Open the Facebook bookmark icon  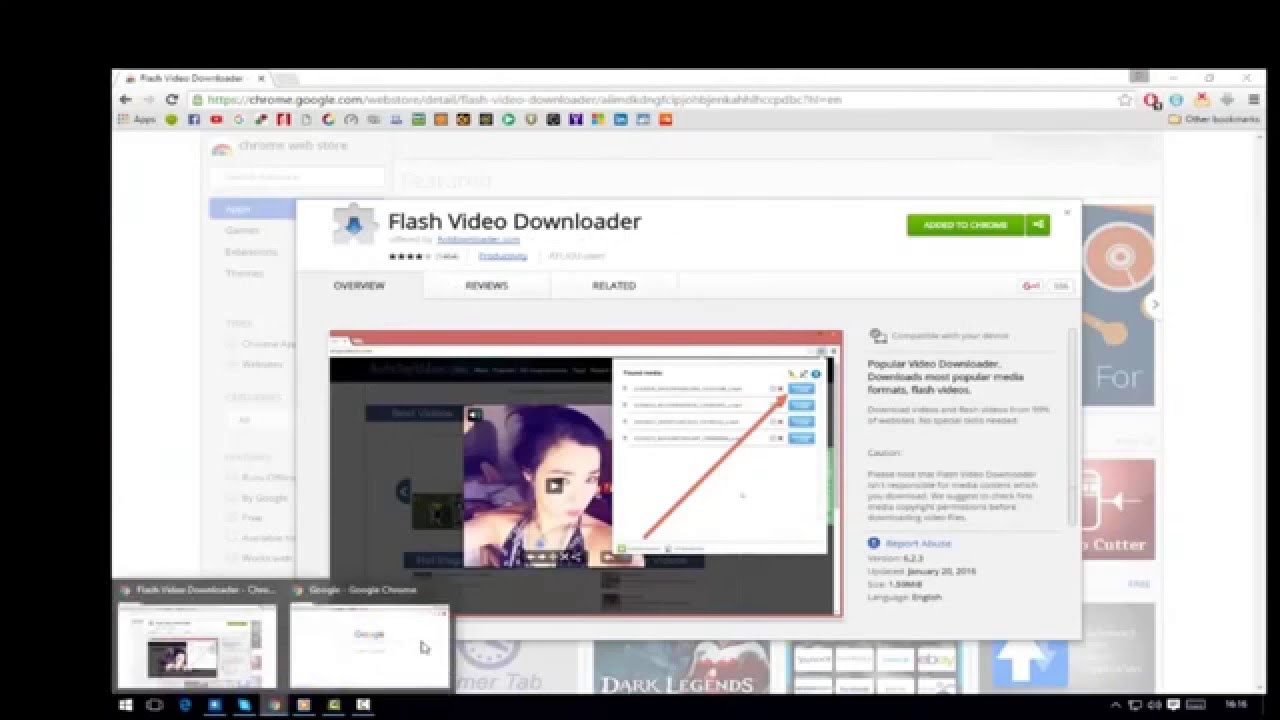click(194, 119)
